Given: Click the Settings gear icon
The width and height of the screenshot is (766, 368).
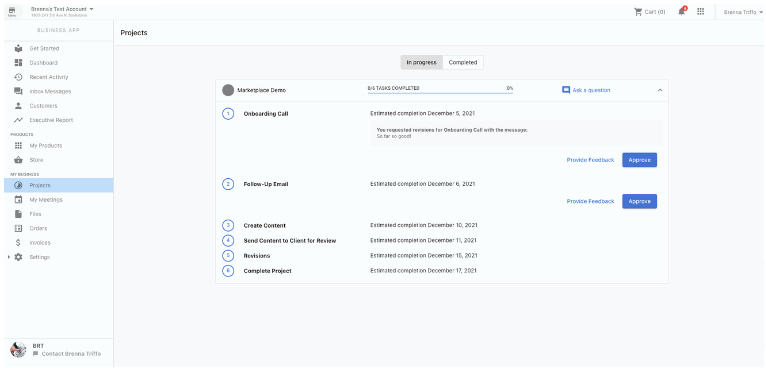Looking at the screenshot, I should pyautogui.click(x=19, y=257).
